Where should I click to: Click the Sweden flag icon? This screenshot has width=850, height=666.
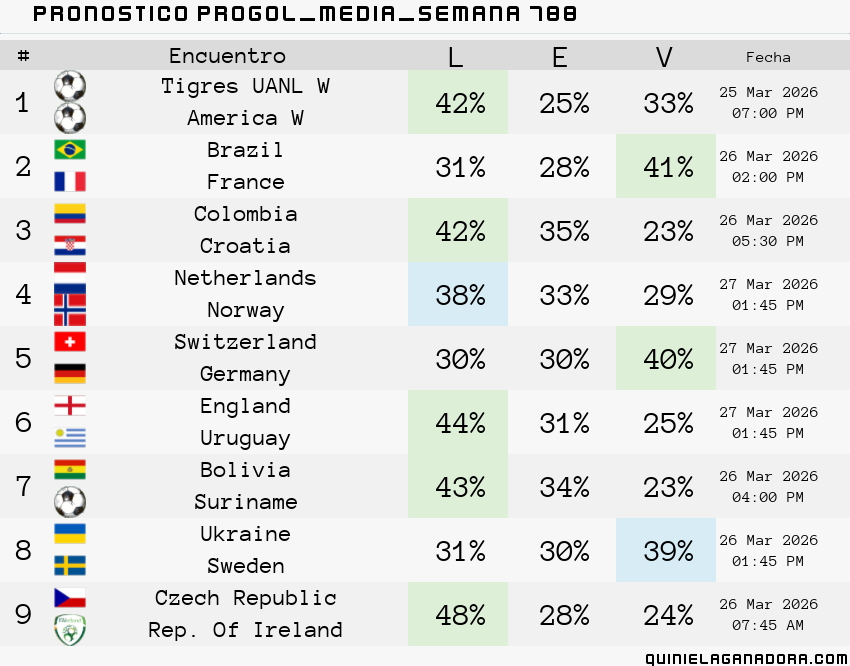pos(70,565)
